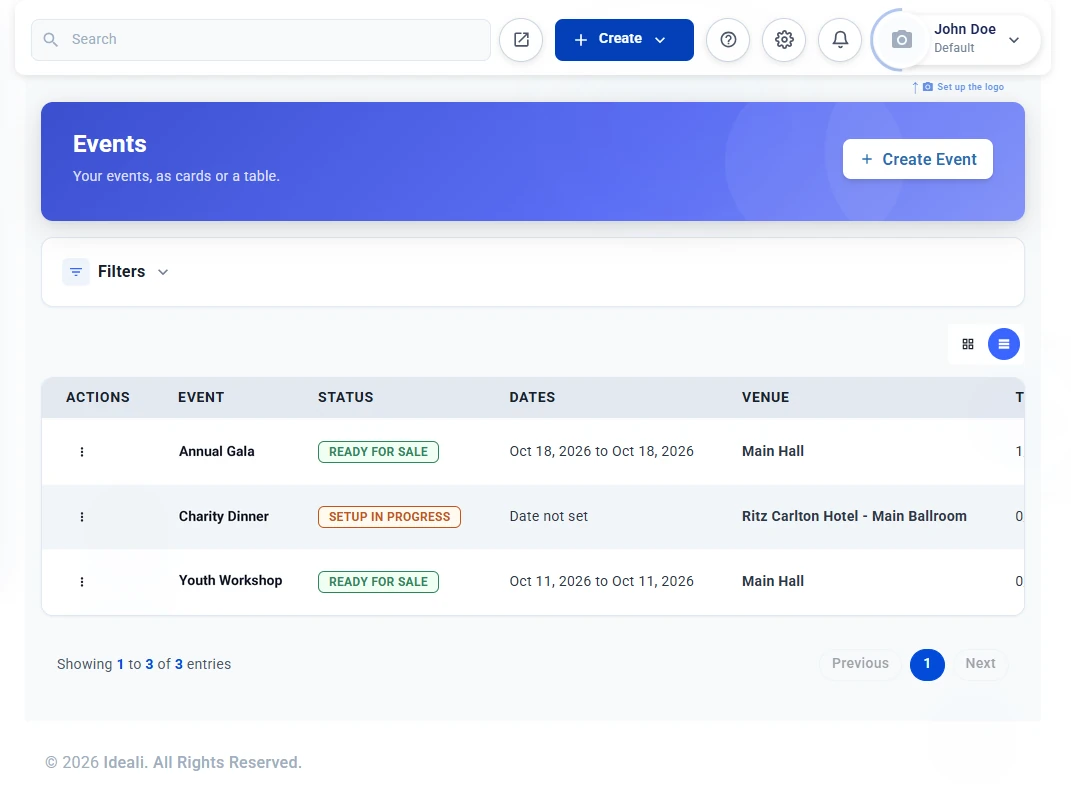This screenshot has width=1071, height=805.
Task: Open the Charity Dinner event name
Action: point(223,517)
